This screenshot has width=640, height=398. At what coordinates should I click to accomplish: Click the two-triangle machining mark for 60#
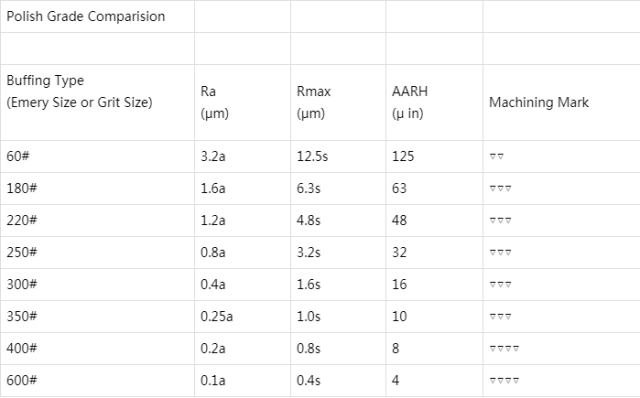(497, 156)
